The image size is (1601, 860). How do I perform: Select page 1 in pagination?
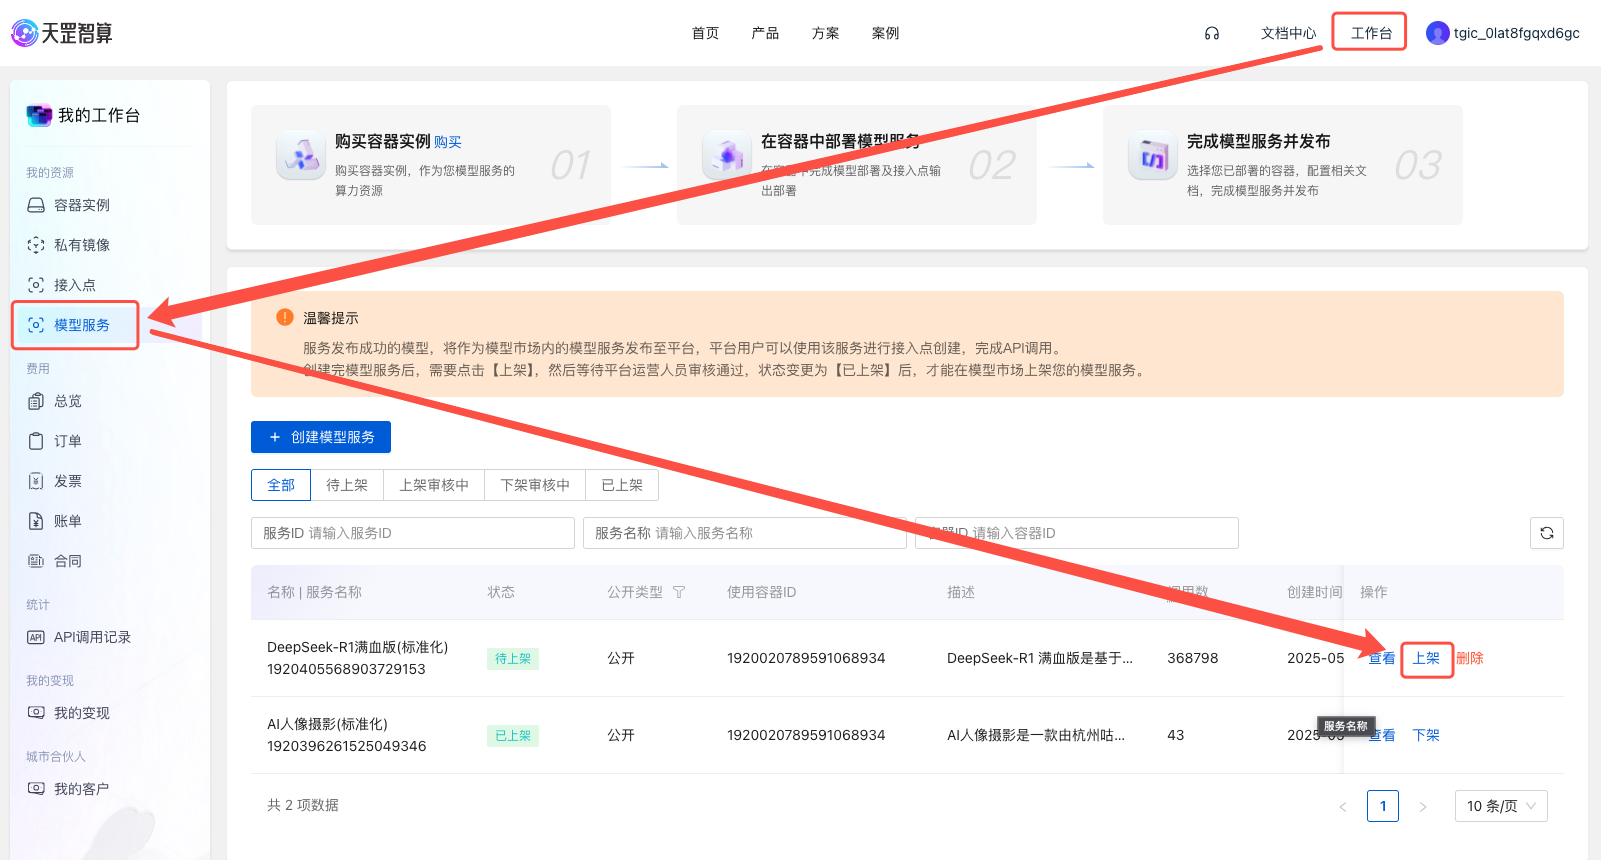click(1383, 806)
